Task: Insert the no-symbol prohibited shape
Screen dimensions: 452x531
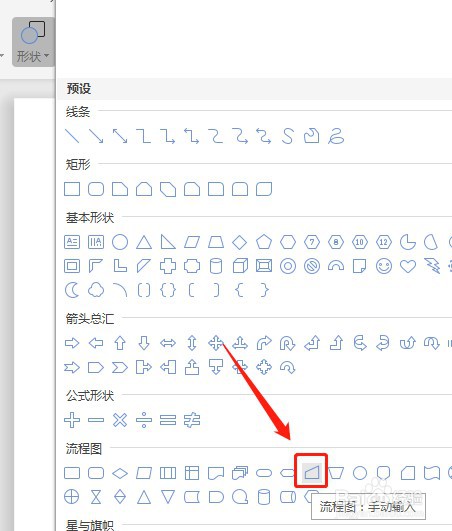Action: pos(312,266)
